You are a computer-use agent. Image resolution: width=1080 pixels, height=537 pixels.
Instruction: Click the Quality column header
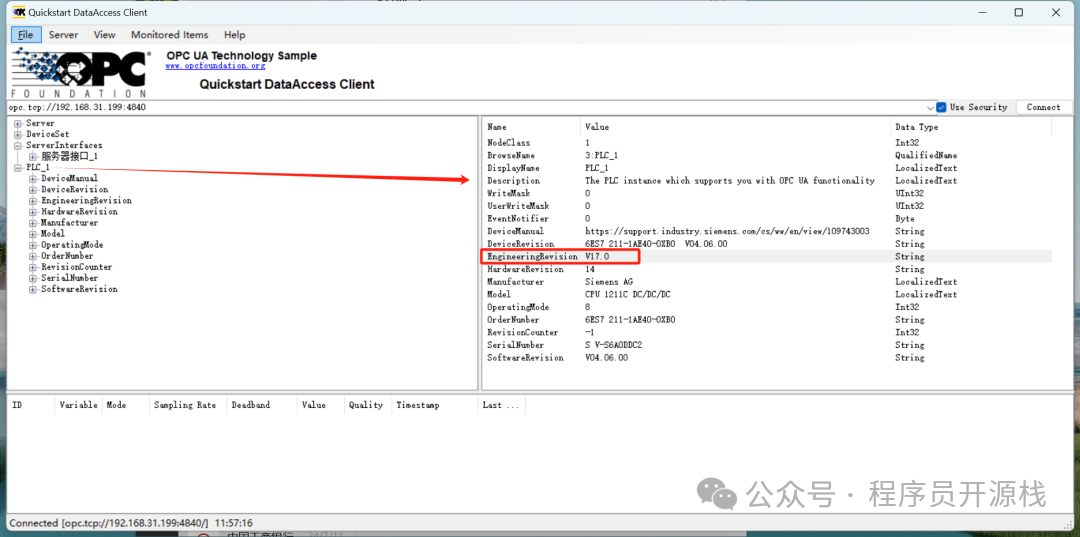pos(368,405)
